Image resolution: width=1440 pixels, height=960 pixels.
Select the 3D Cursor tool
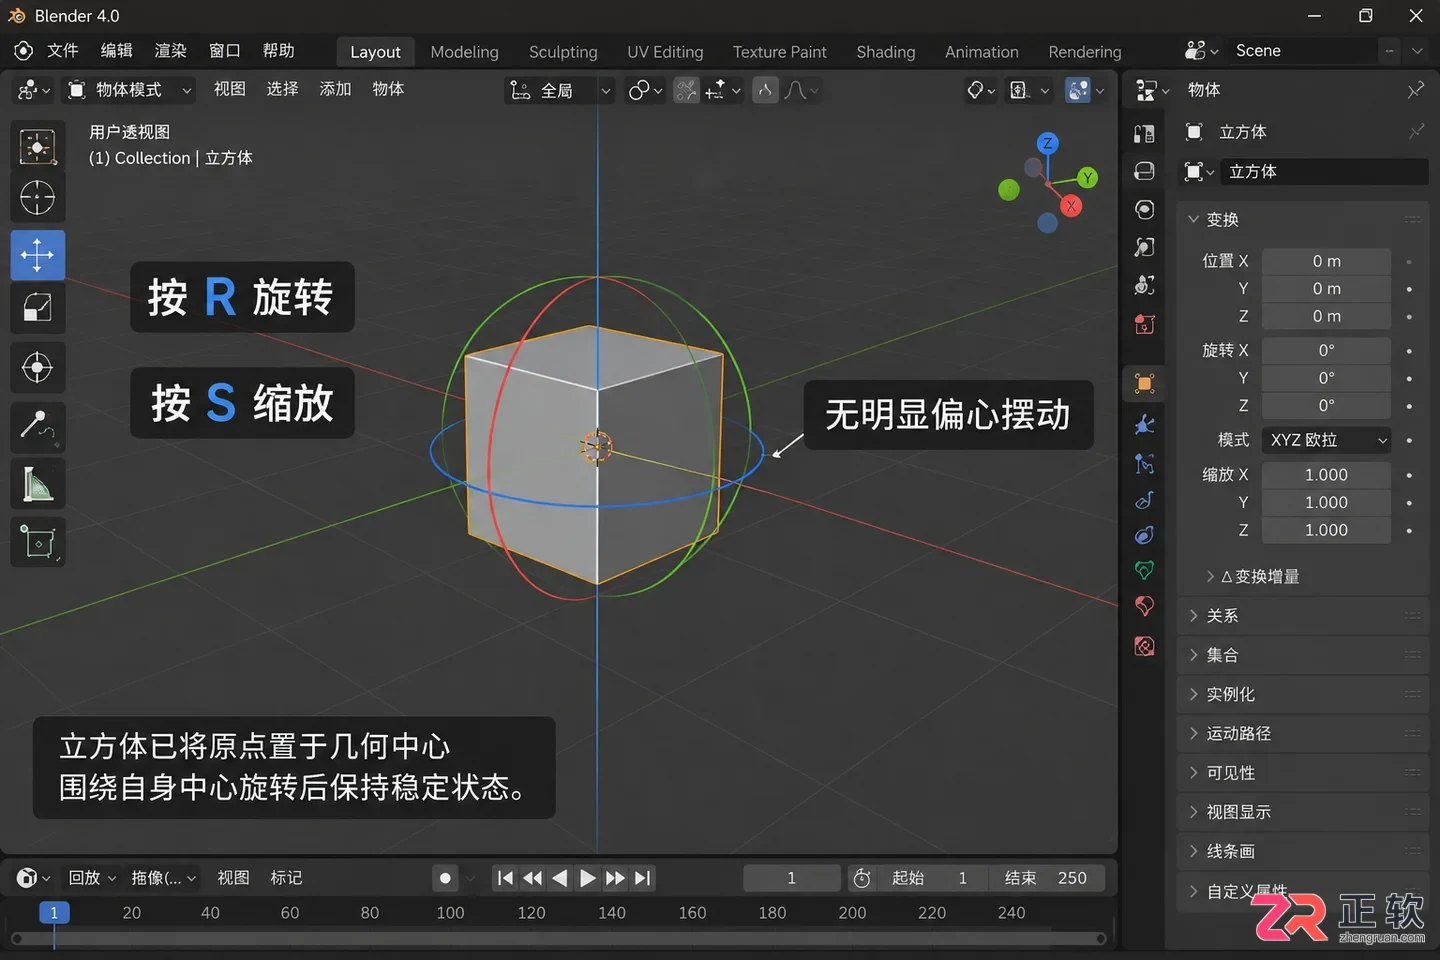pyautogui.click(x=38, y=197)
